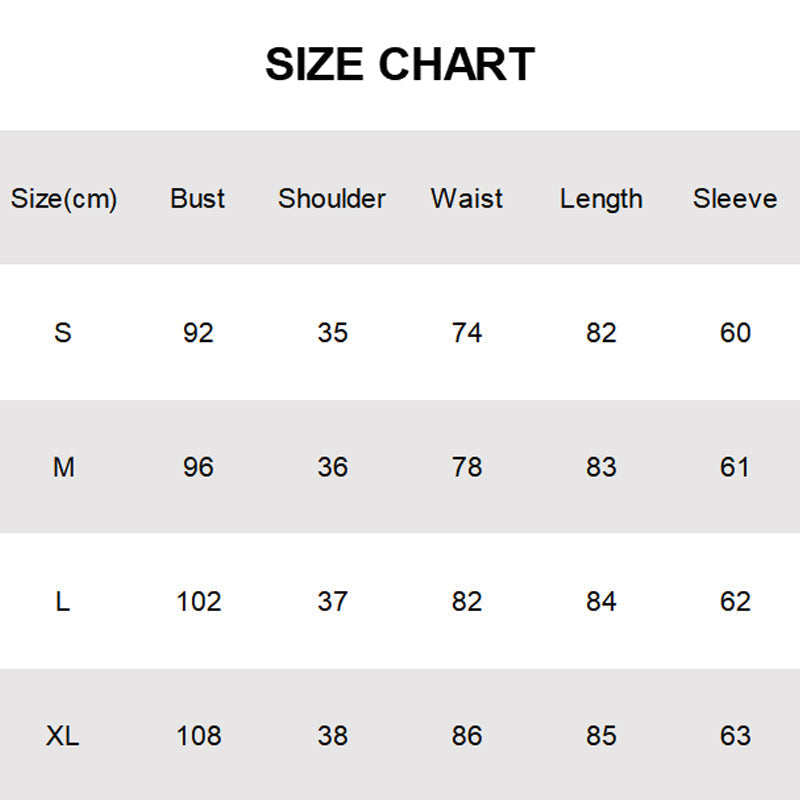Click the Length column header
800x800 pixels.
601,198
